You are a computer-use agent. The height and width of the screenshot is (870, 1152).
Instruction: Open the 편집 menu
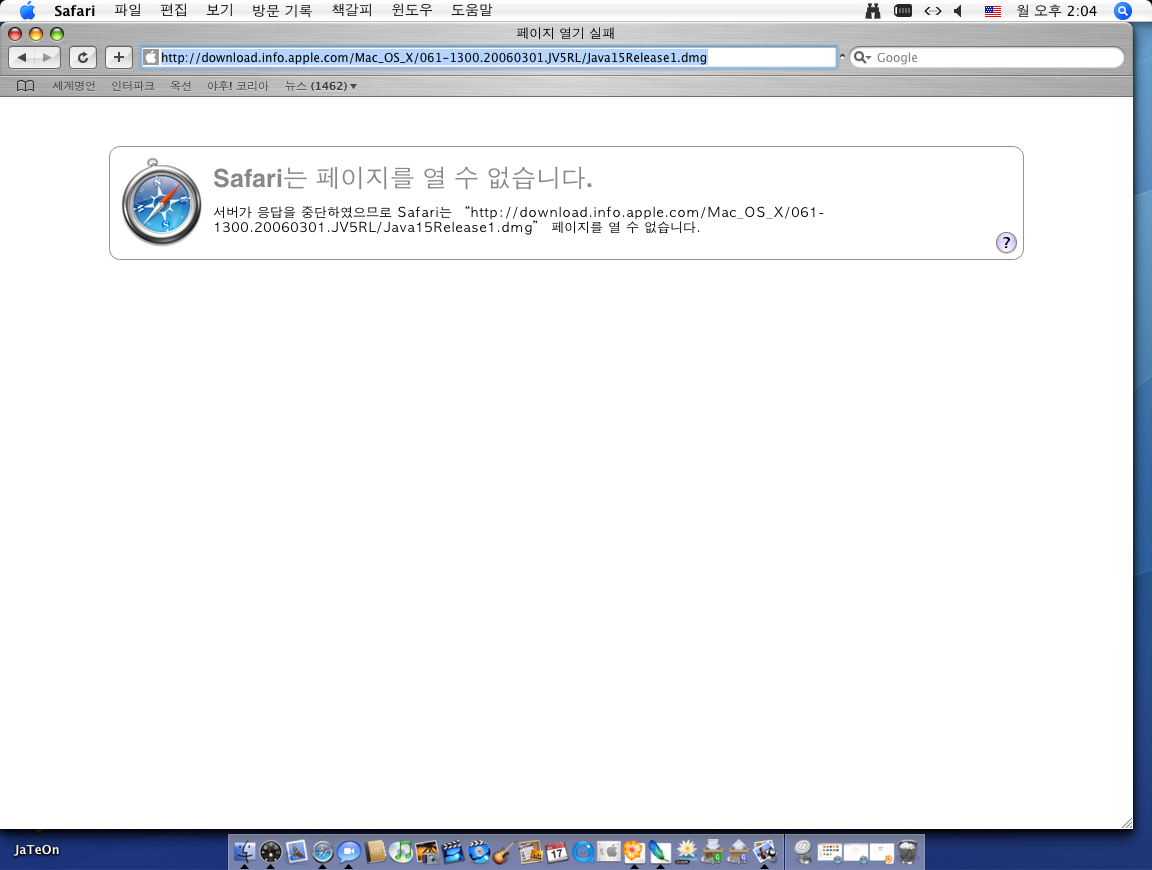pyautogui.click(x=173, y=10)
